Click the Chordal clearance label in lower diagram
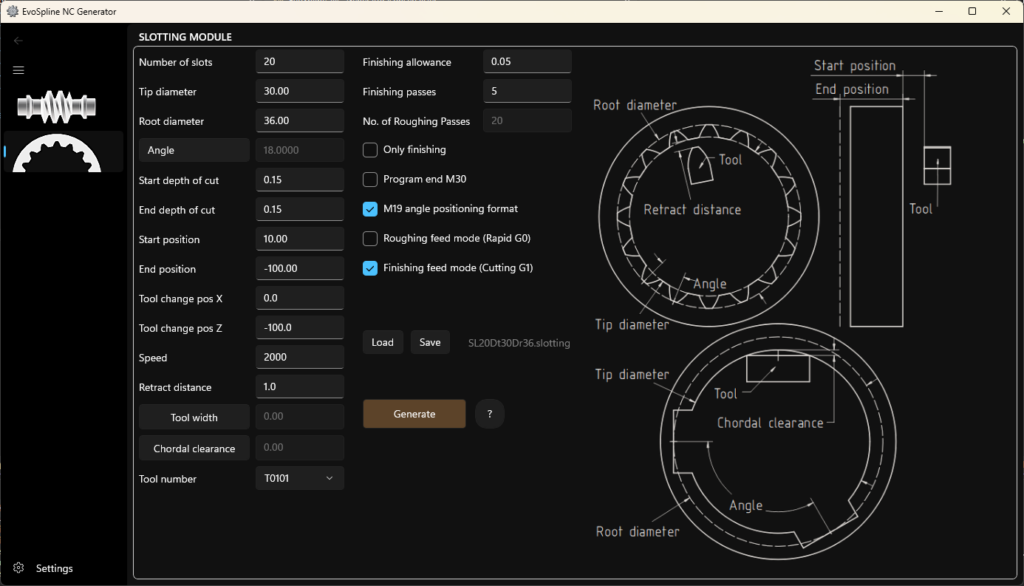 tap(770, 423)
